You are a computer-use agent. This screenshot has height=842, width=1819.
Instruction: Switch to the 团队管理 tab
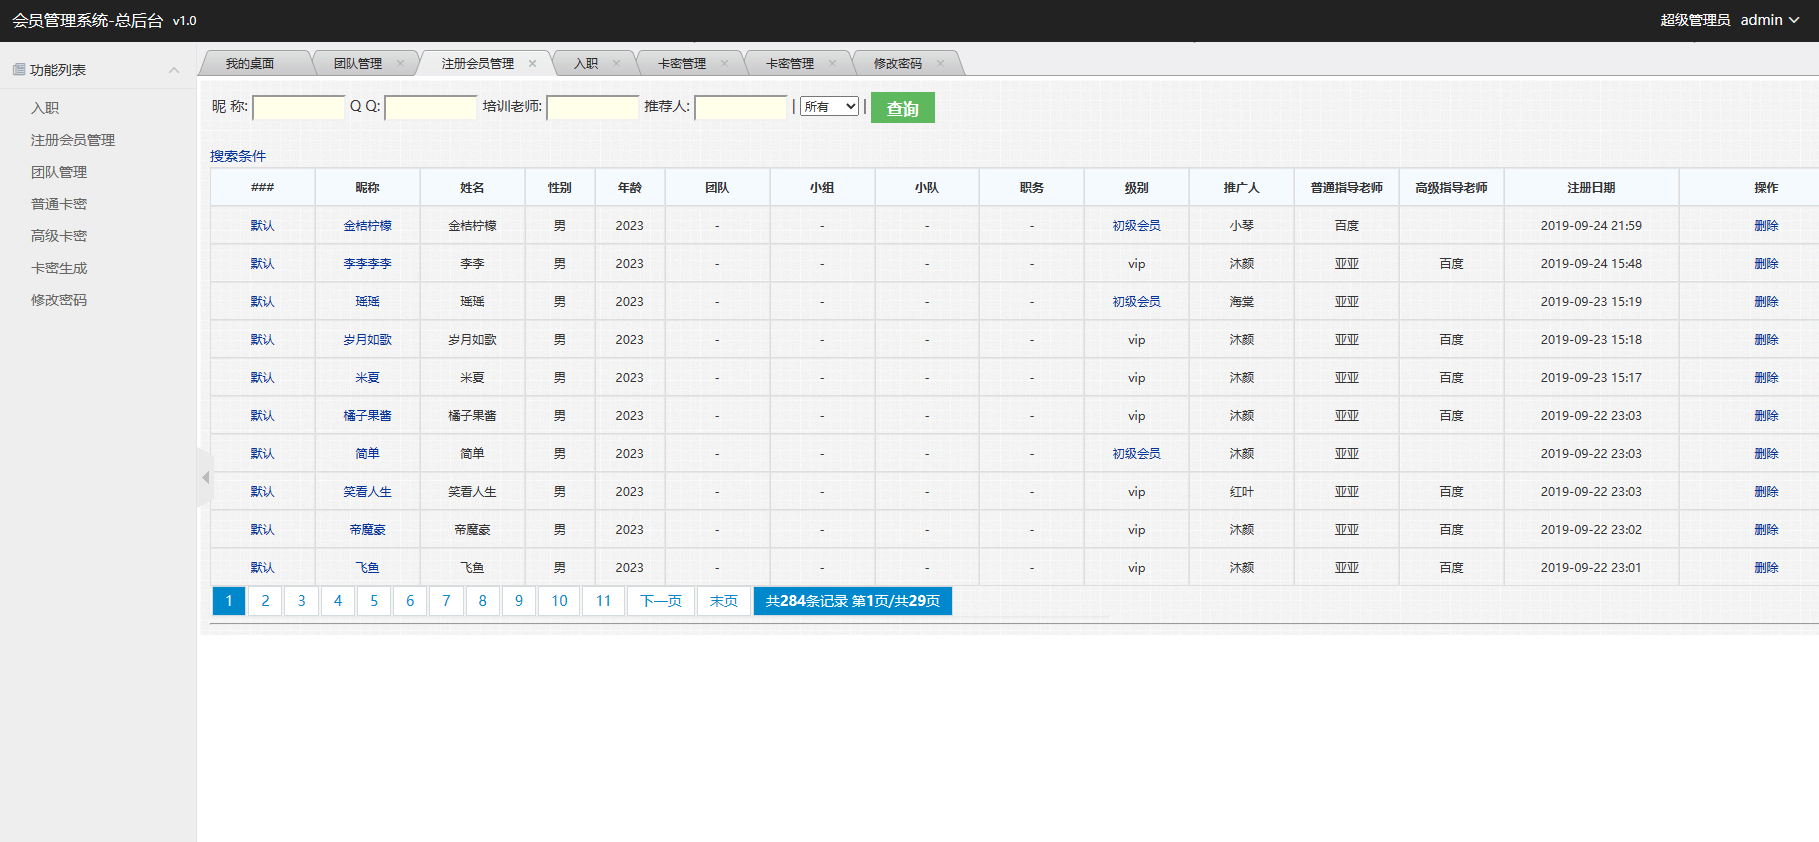tap(358, 63)
